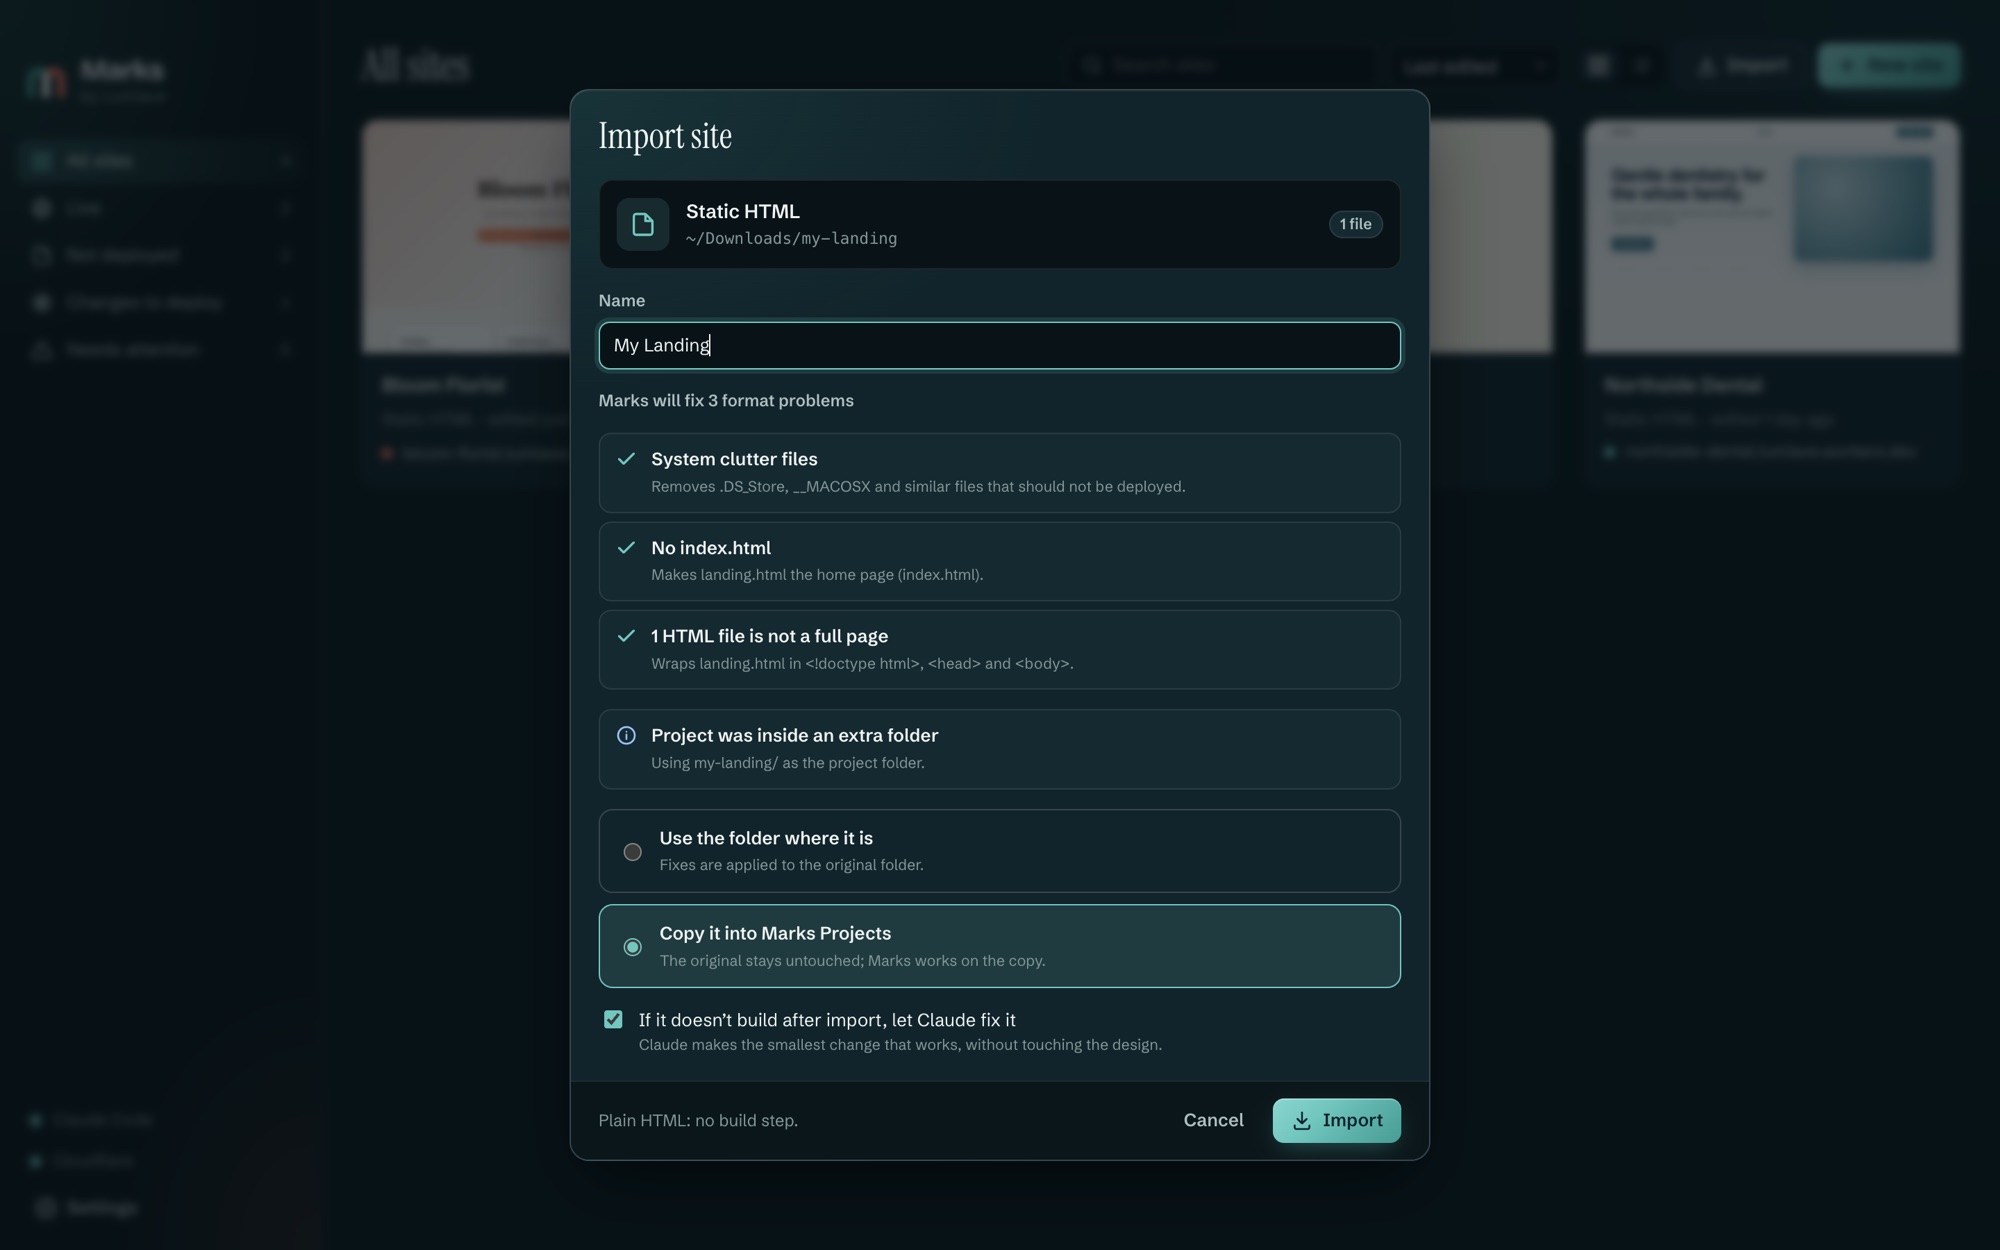Click Marks will fix 3 format problems text
2000x1250 pixels.
(x=726, y=400)
